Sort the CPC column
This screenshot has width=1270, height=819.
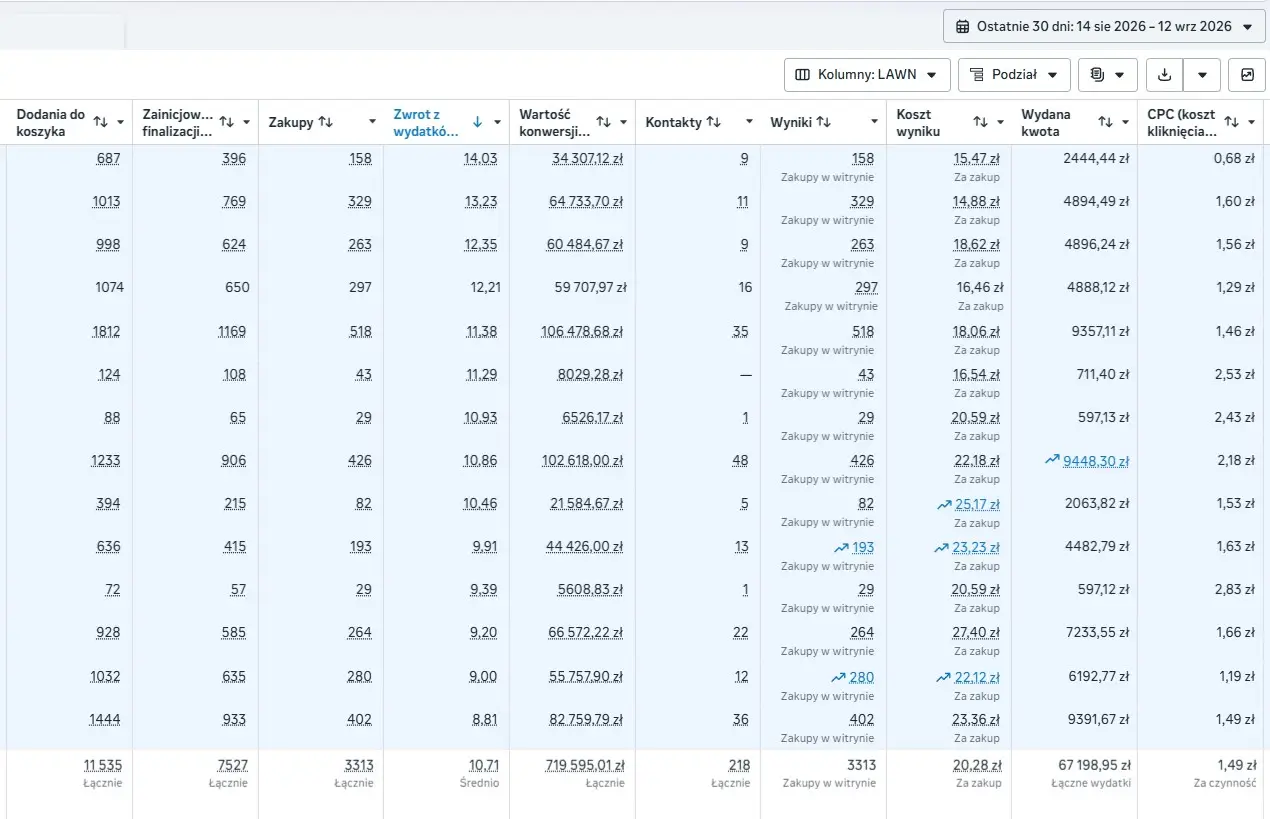(1231, 122)
